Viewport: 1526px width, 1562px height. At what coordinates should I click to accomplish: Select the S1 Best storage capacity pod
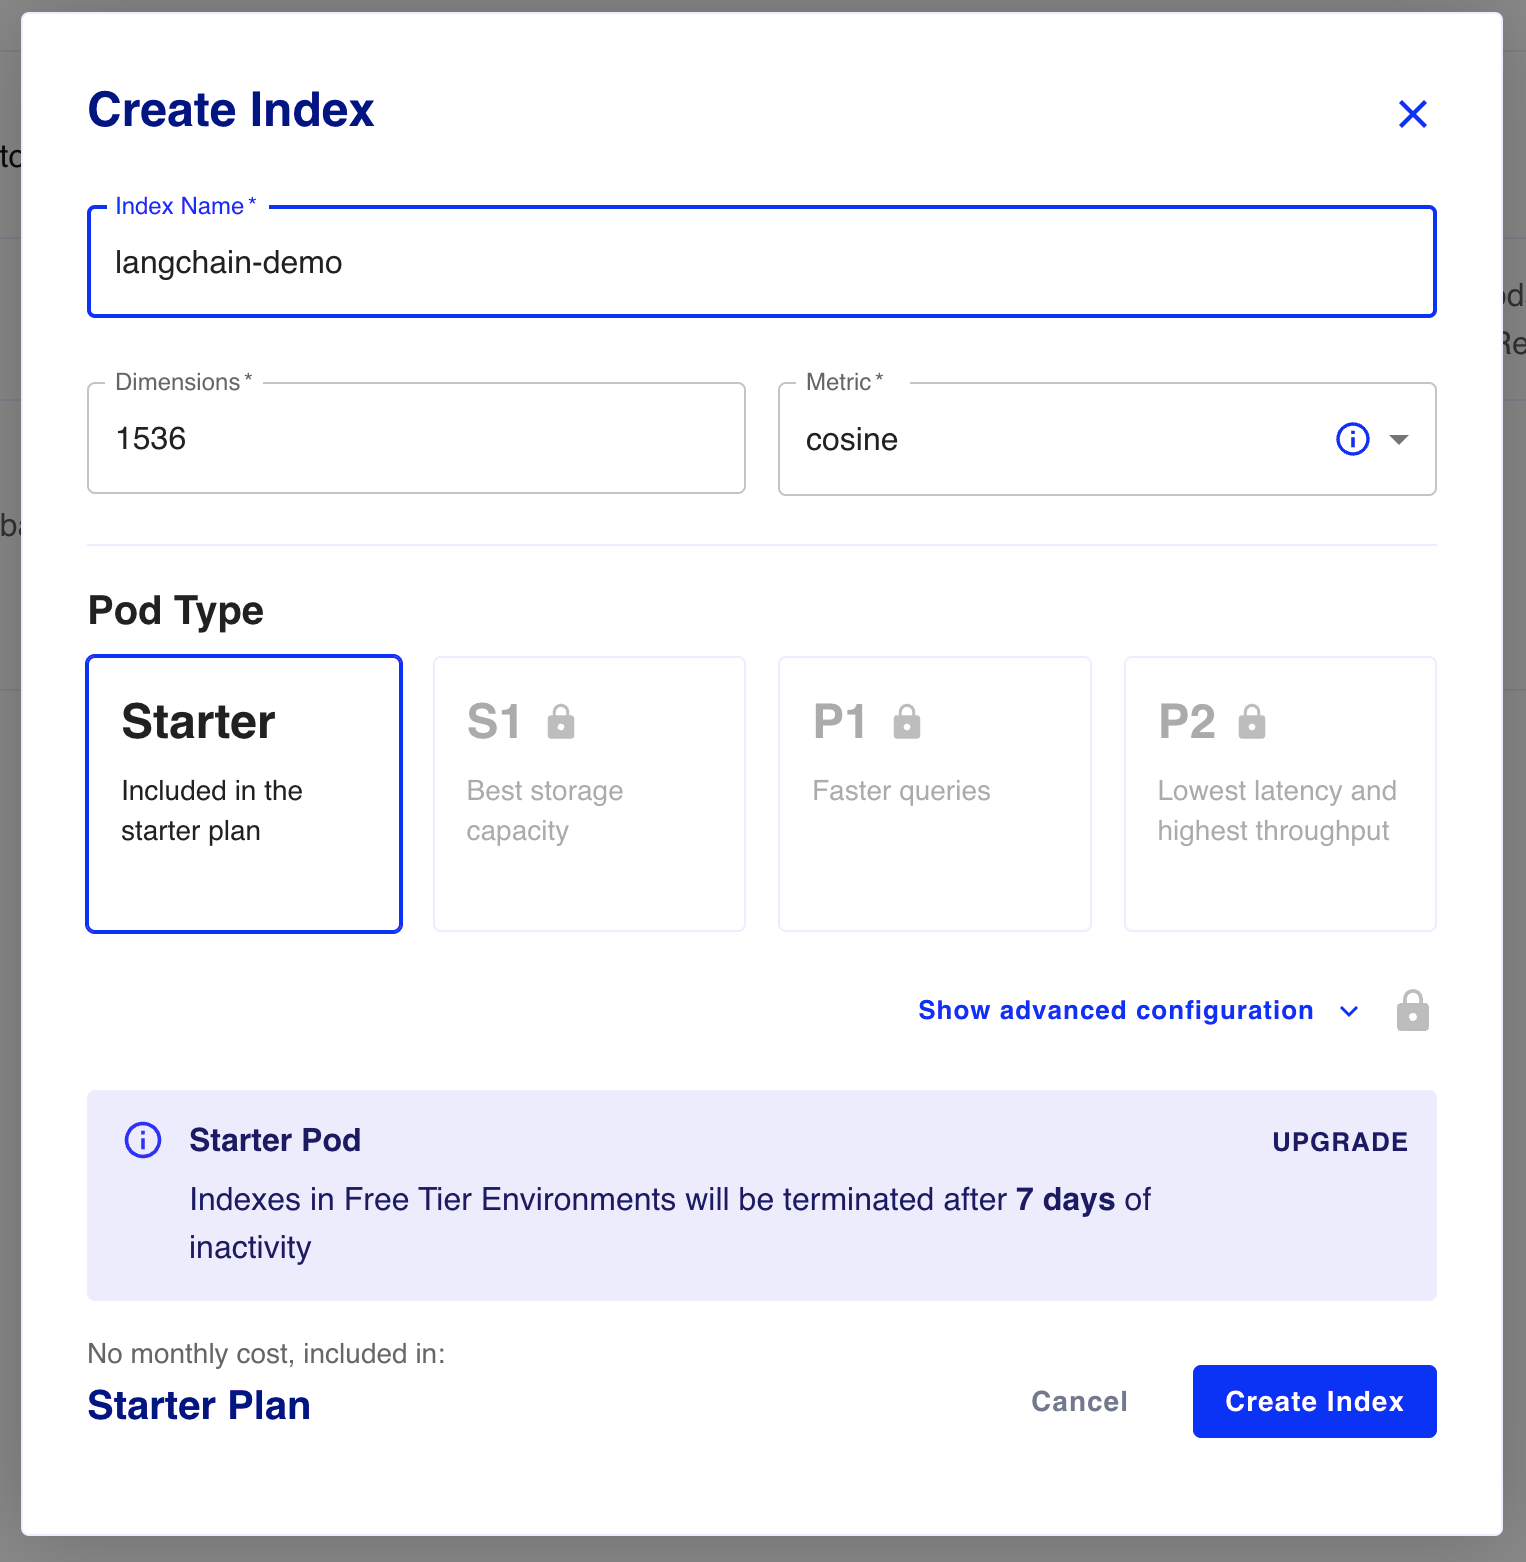tap(589, 793)
